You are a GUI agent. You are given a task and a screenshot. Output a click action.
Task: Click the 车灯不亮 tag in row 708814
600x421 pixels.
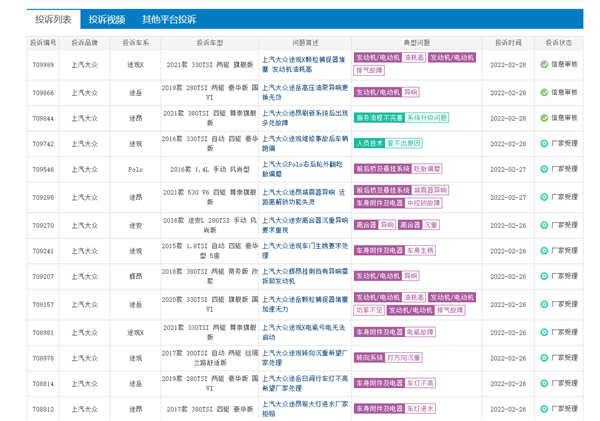click(420, 383)
